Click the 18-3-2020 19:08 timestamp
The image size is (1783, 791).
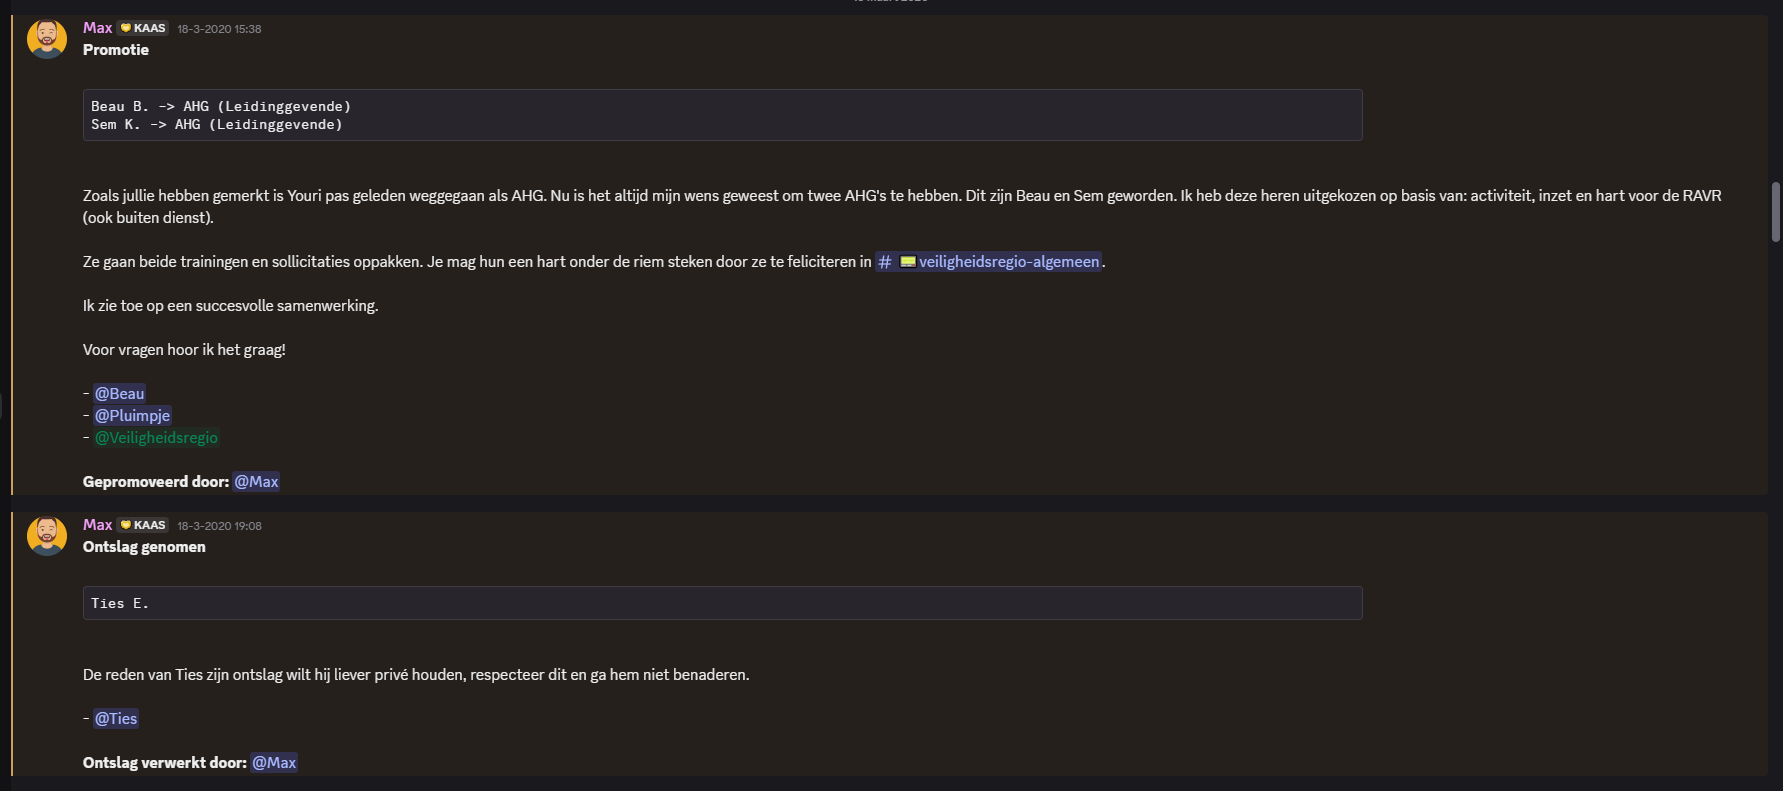click(219, 526)
